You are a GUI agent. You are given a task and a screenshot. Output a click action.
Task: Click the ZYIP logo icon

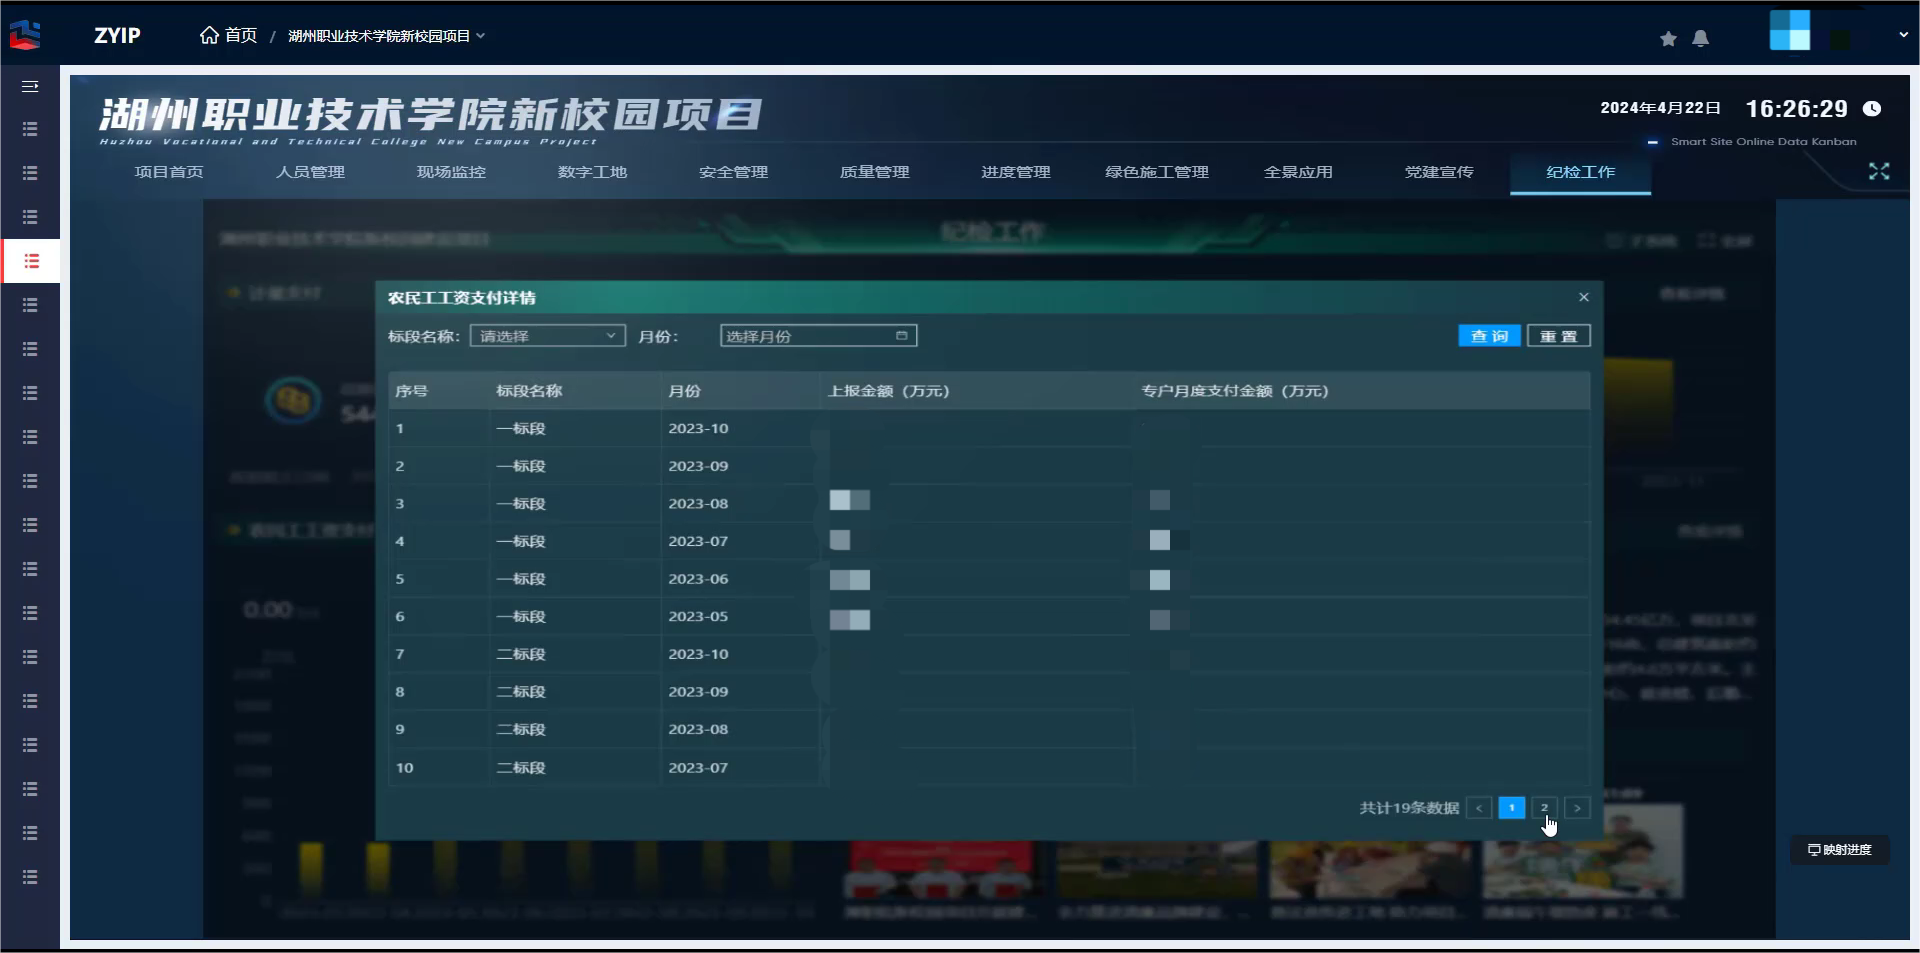tap(25, 35)
